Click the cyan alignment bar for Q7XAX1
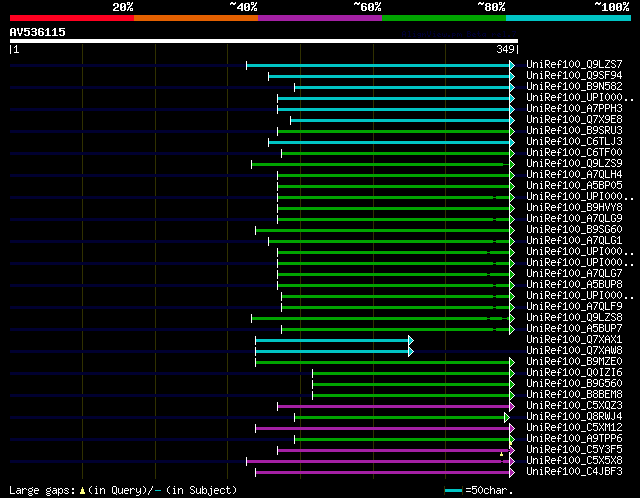Viewport: 640px width, 498px height. click(334, 340)
